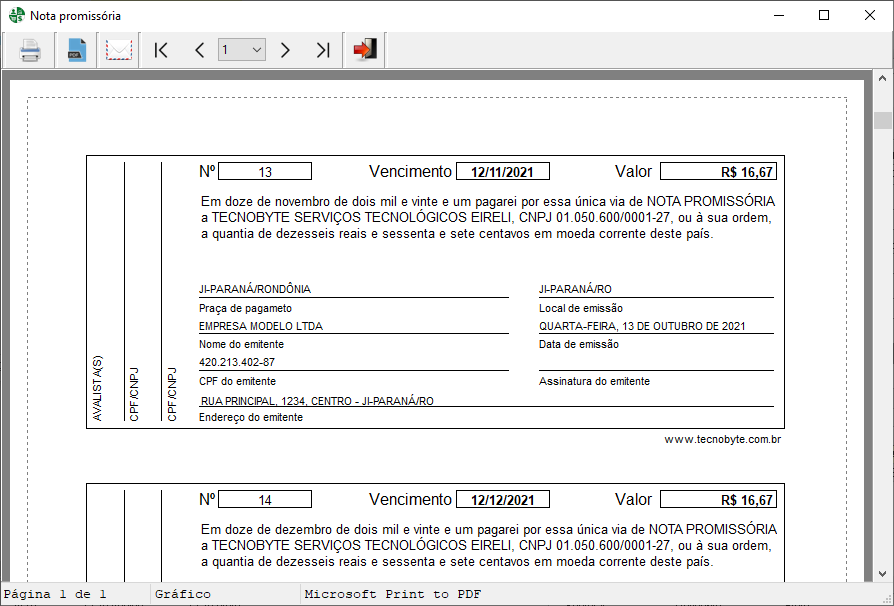Print the nota promissória
Viewport: 894px width, 606px height.
(x=29, y=49)
